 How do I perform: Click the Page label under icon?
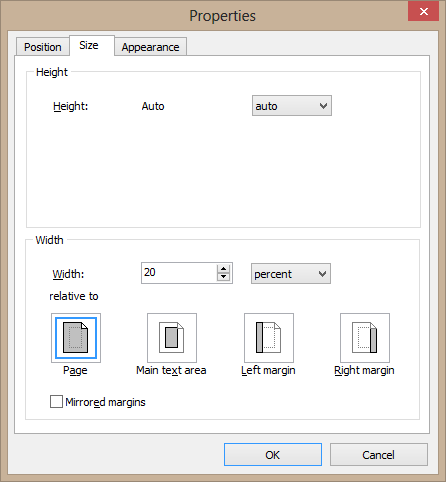pos(75,370)
